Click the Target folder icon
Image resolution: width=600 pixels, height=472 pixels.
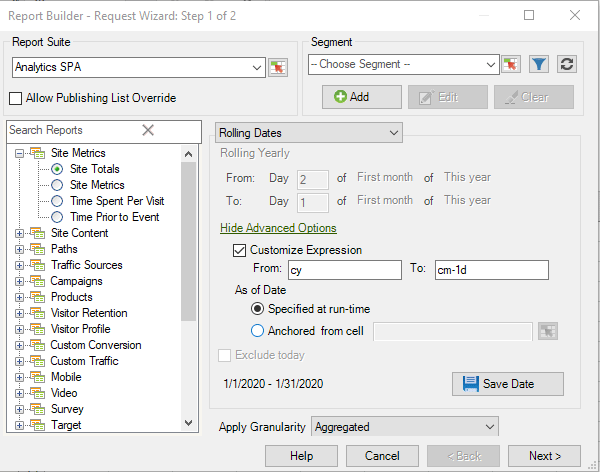[38, 425]
